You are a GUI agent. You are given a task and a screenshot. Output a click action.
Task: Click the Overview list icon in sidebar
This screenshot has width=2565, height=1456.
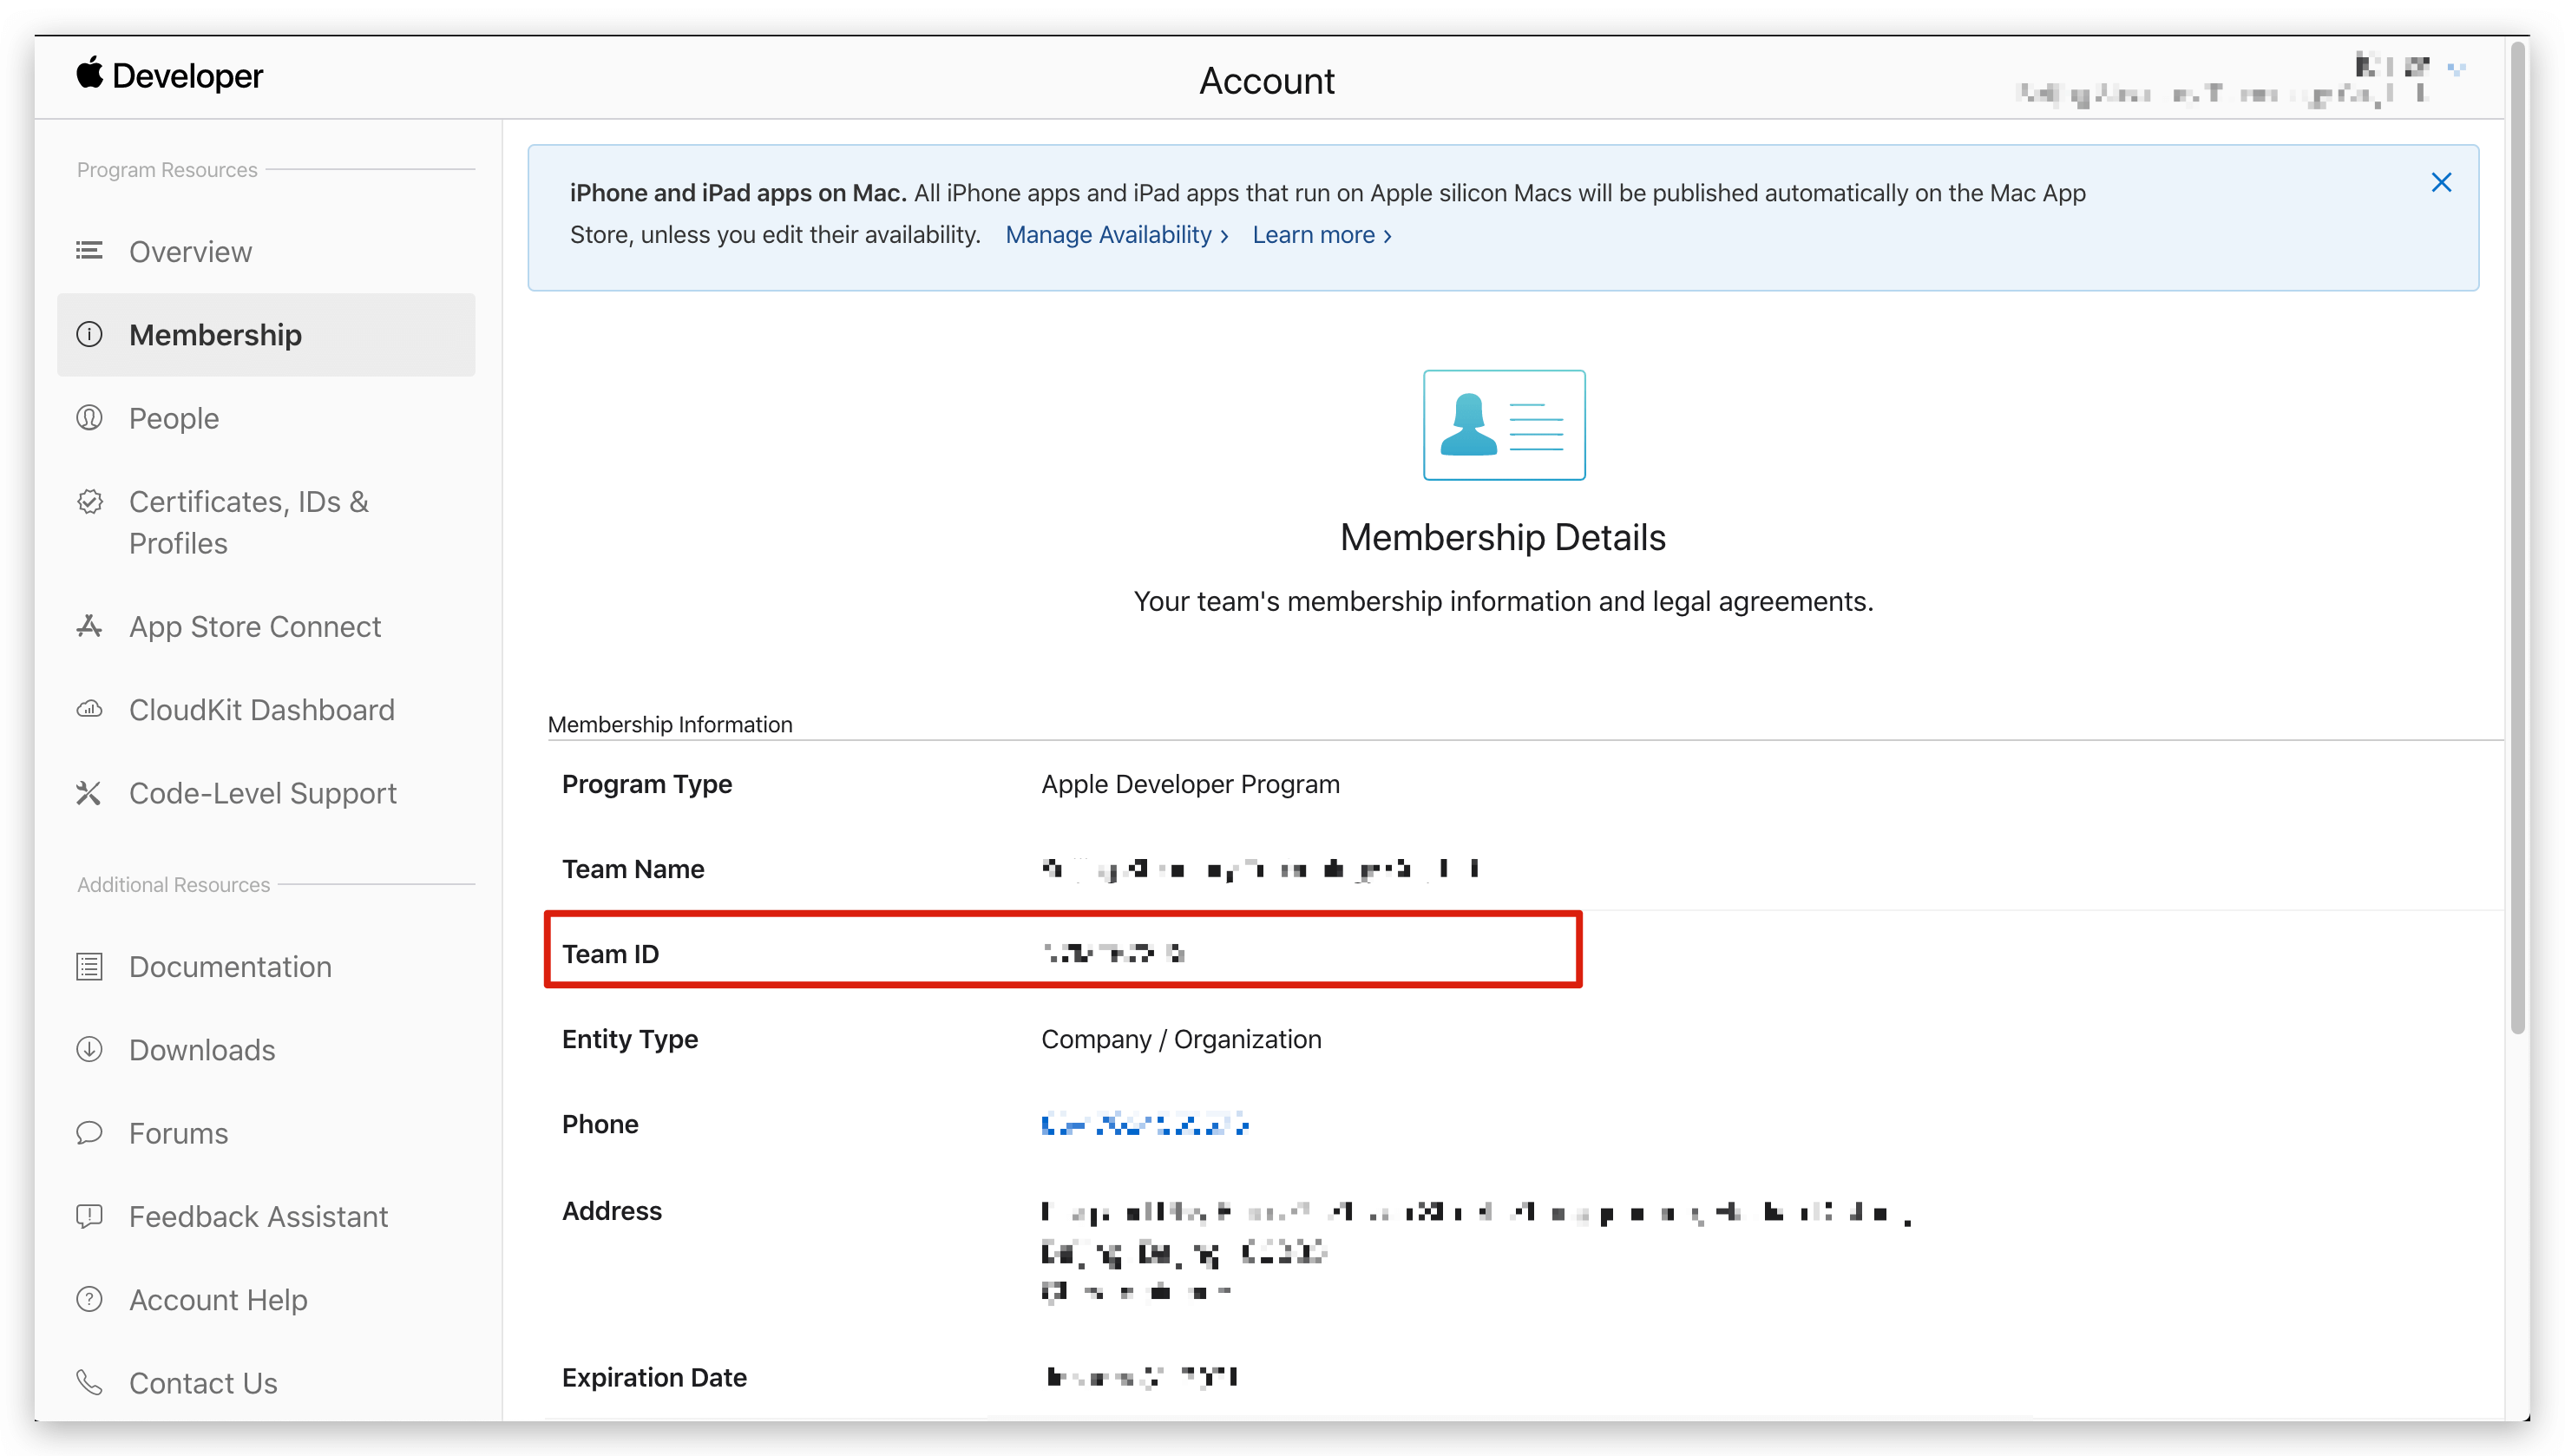pos(89,251)
